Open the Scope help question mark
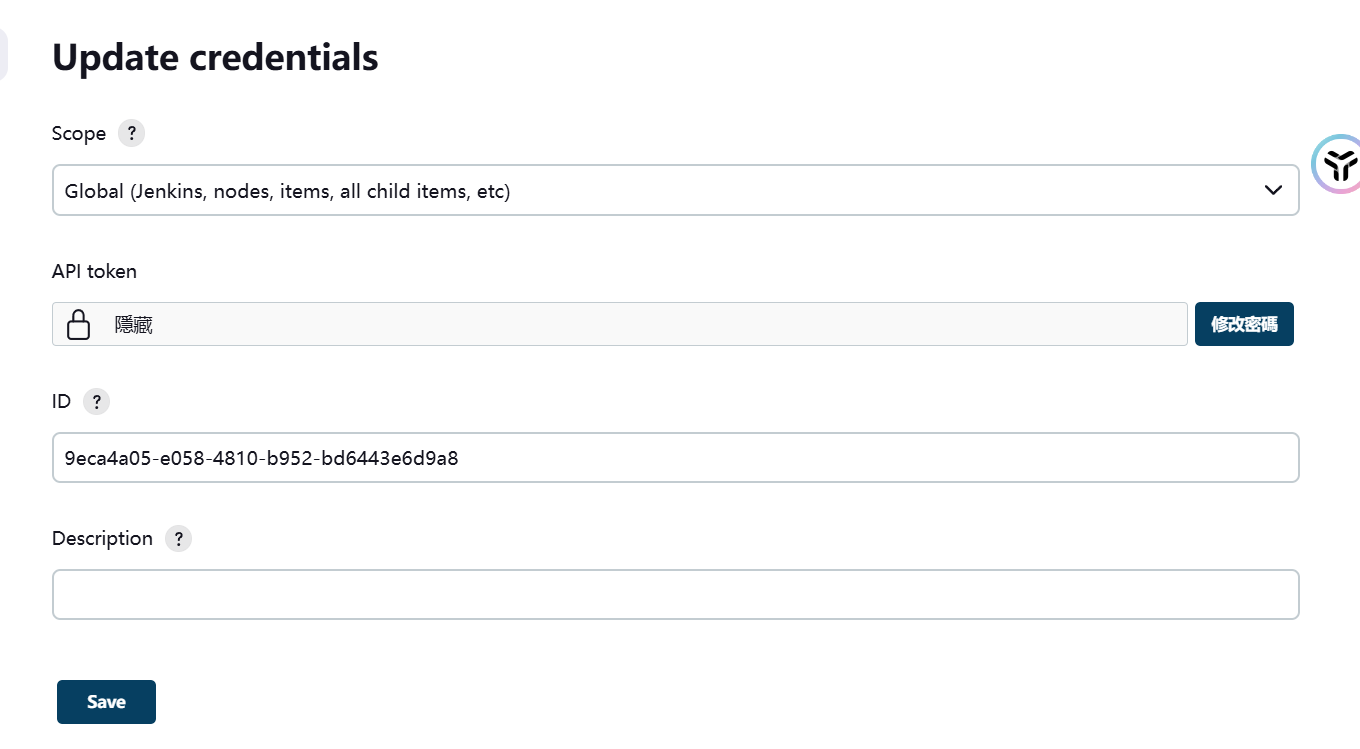The image size is (1360, 749). [x=131, y=133]
